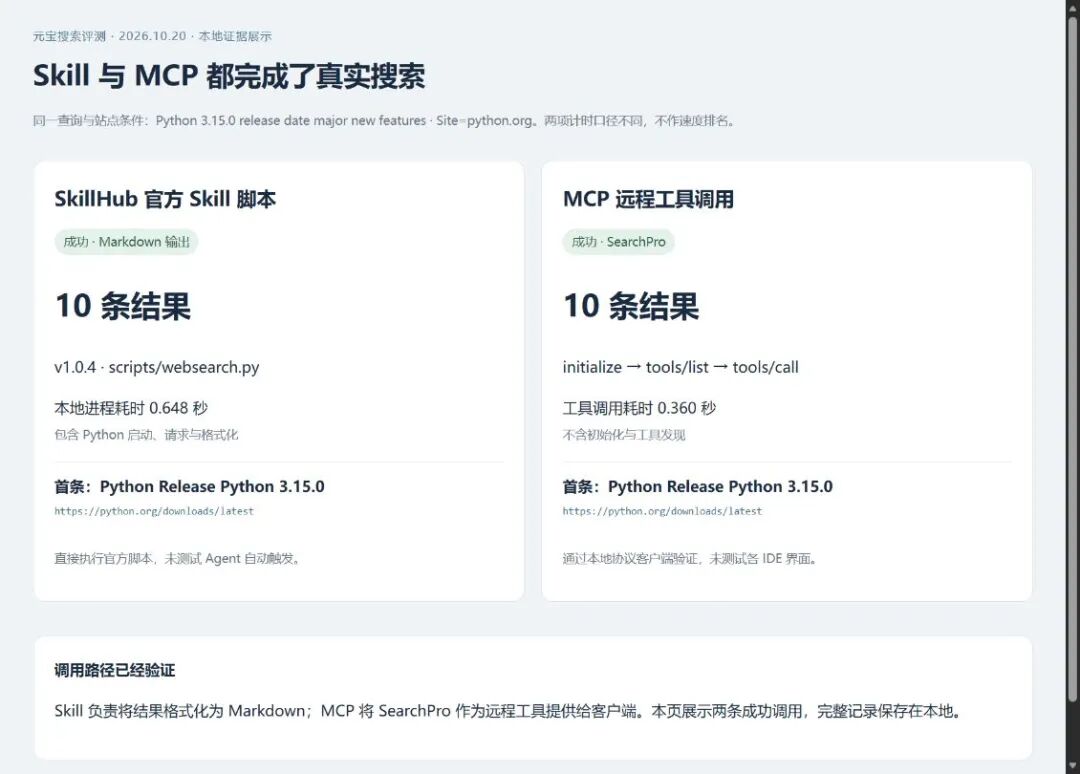Click '10 条结果' in the SkillHub card

123,306
